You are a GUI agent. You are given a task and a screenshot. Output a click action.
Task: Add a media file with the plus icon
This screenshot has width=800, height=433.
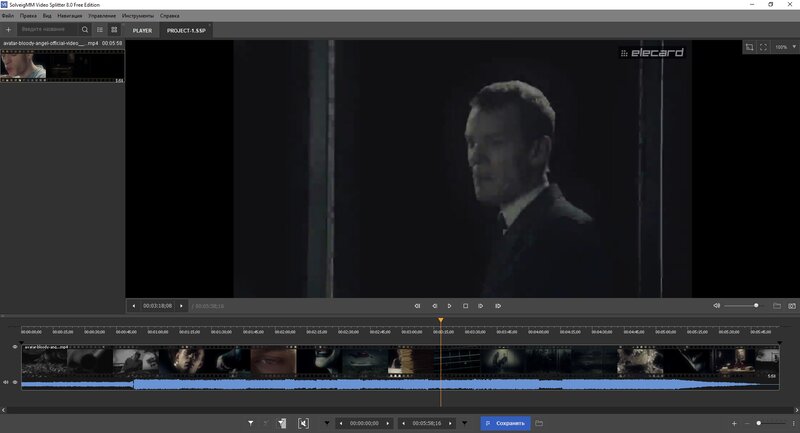tap(8, 30)
